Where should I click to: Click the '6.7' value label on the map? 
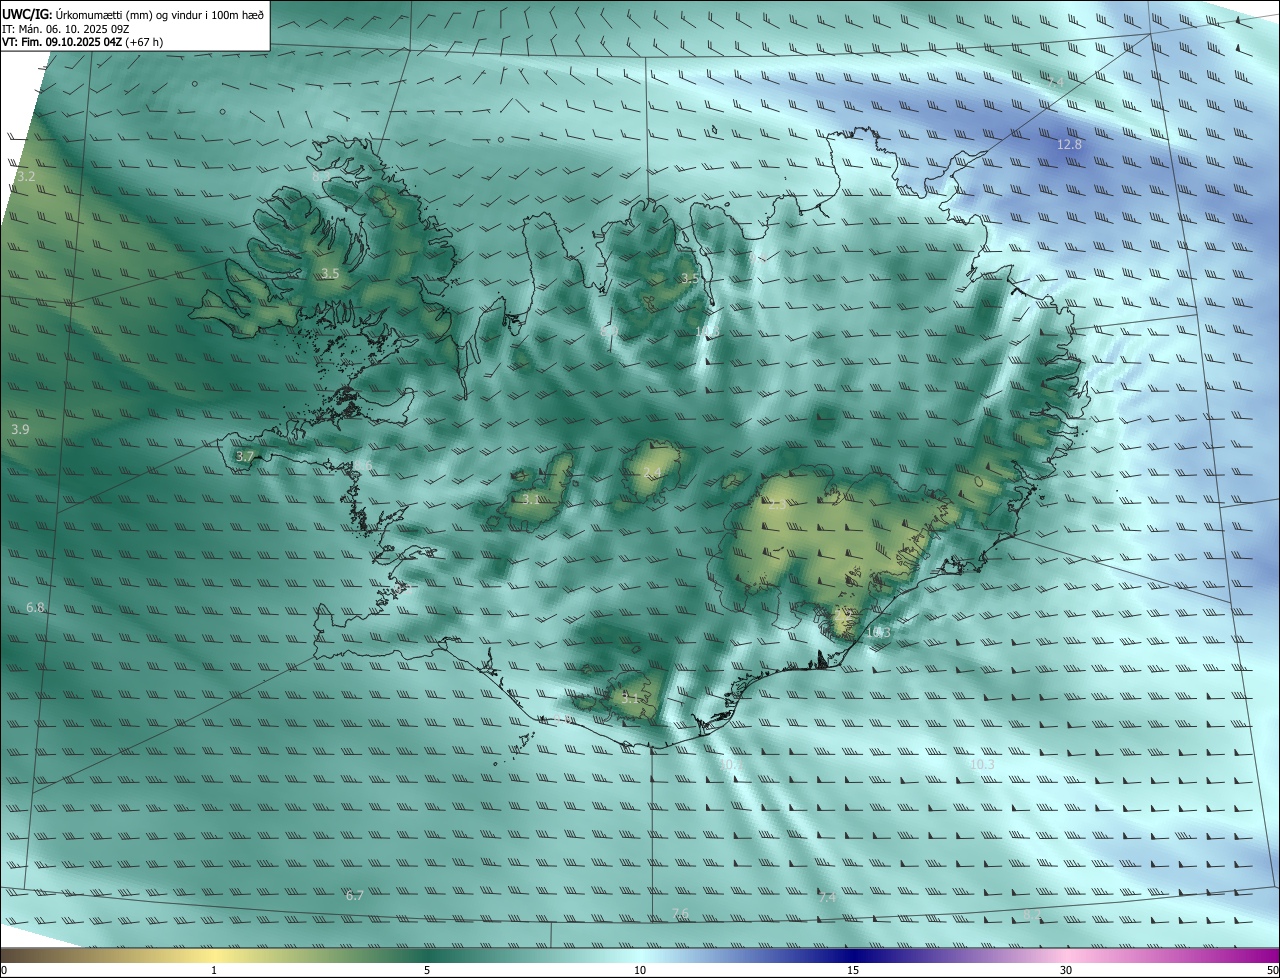click(354, 895)
